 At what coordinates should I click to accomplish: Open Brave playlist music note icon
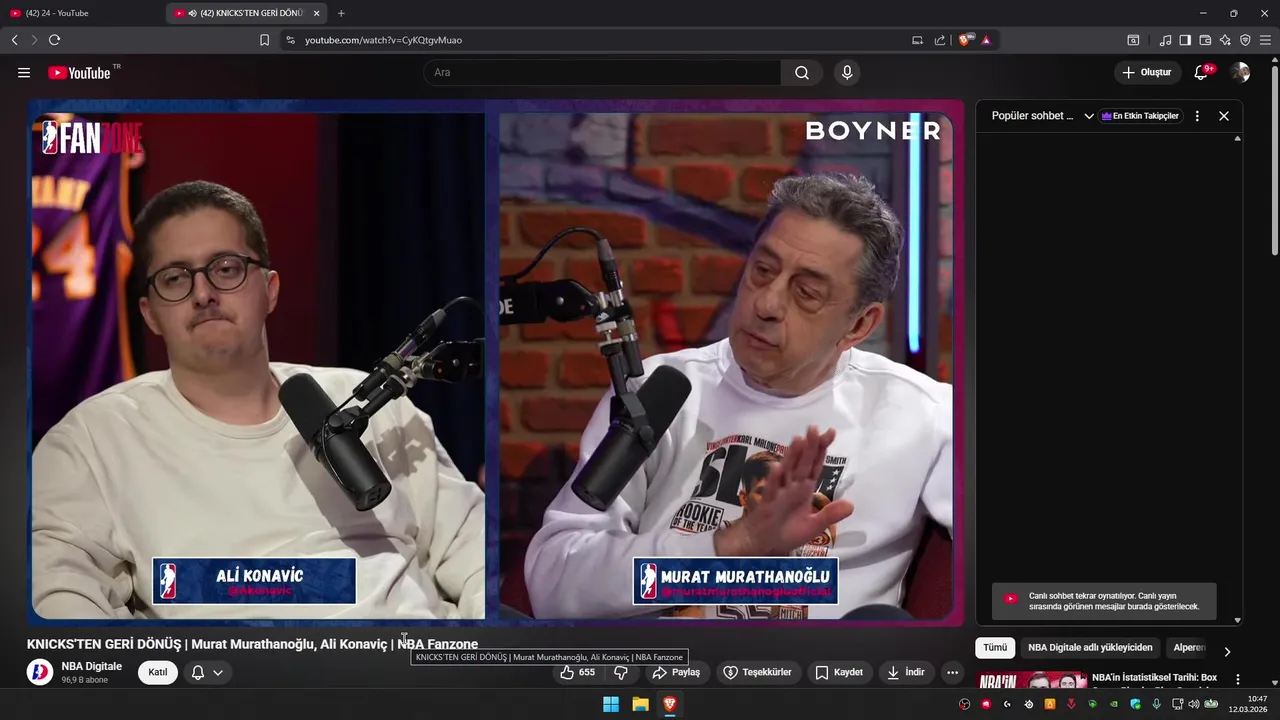[x=1165, y=40]
